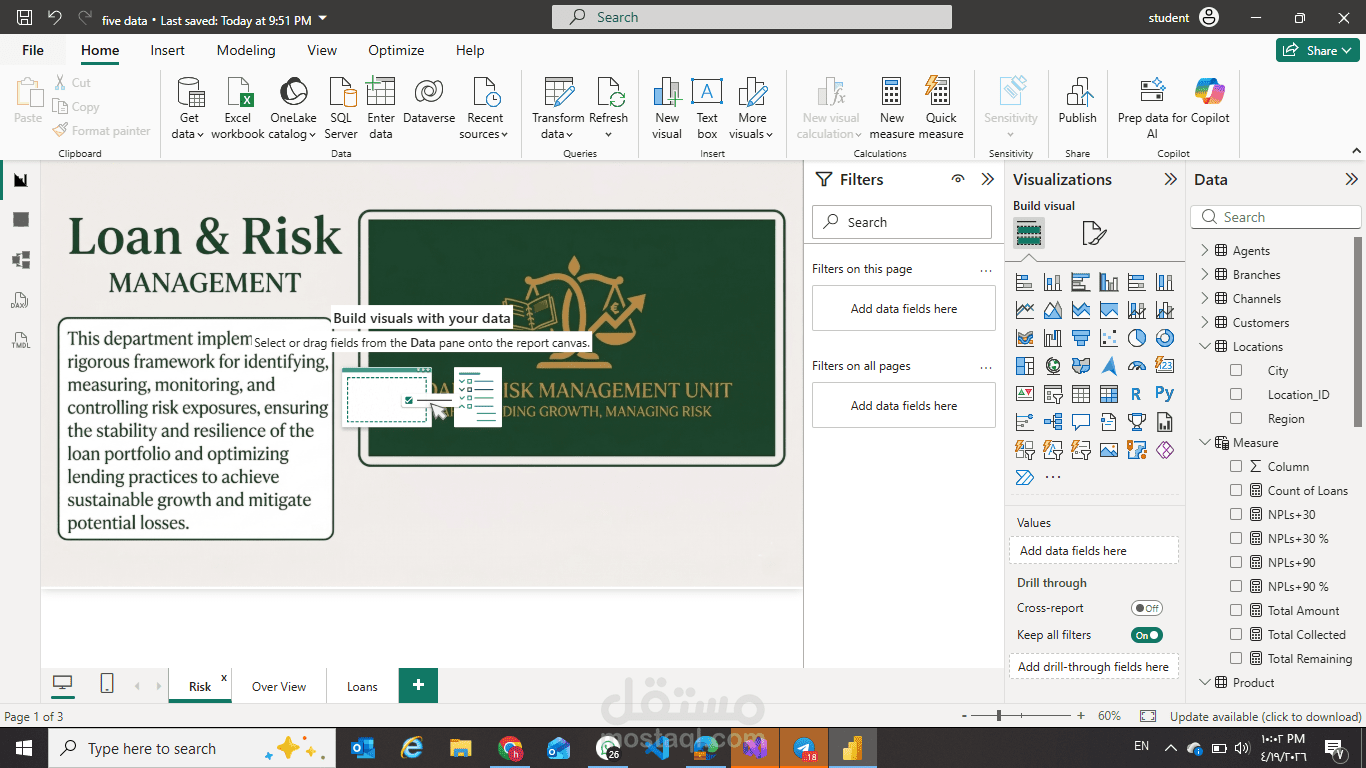The image size is (1366, 768).
Task: Select the R script visual
Action: [1136, 394]
